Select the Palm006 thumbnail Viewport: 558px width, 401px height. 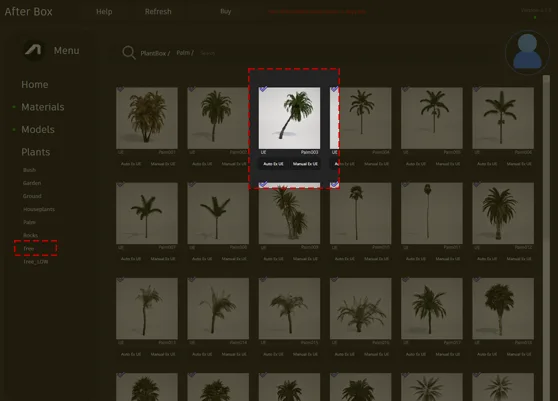[503, 118]
